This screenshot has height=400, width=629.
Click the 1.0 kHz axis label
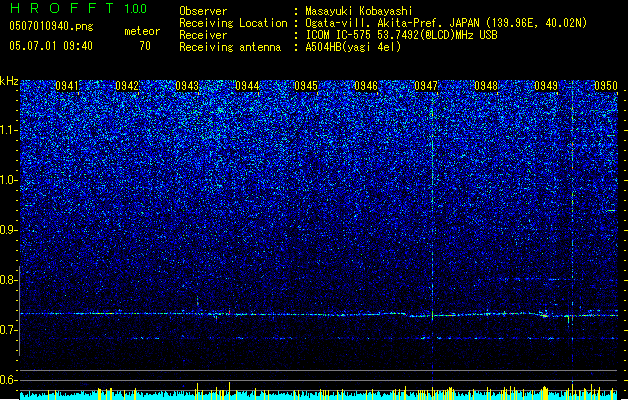[x=9, y=180]
